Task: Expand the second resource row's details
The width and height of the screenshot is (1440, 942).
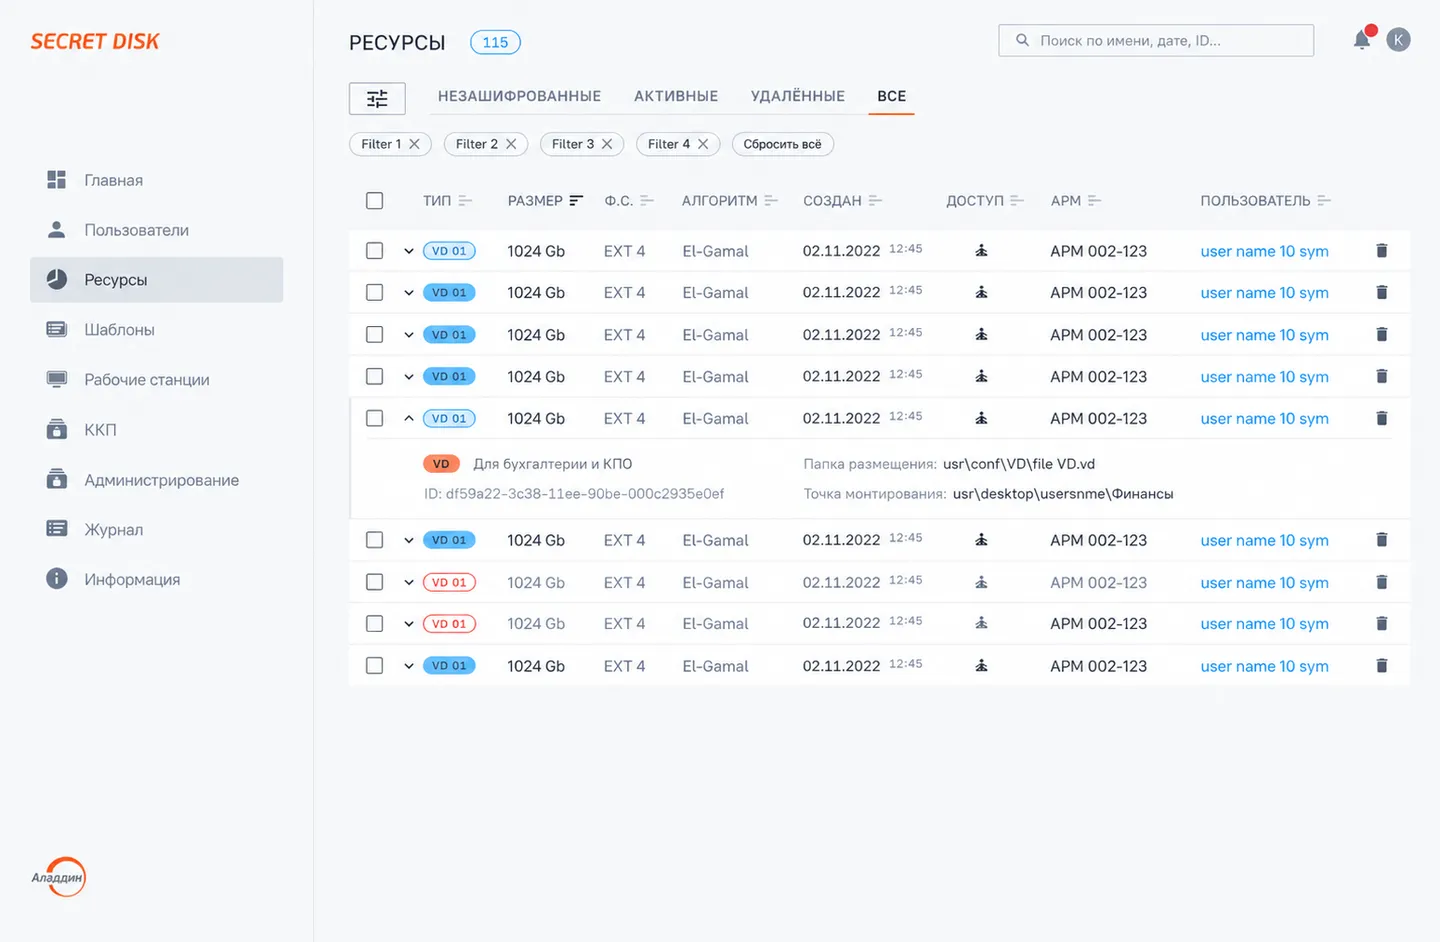Action: click(x=409, y=293)
